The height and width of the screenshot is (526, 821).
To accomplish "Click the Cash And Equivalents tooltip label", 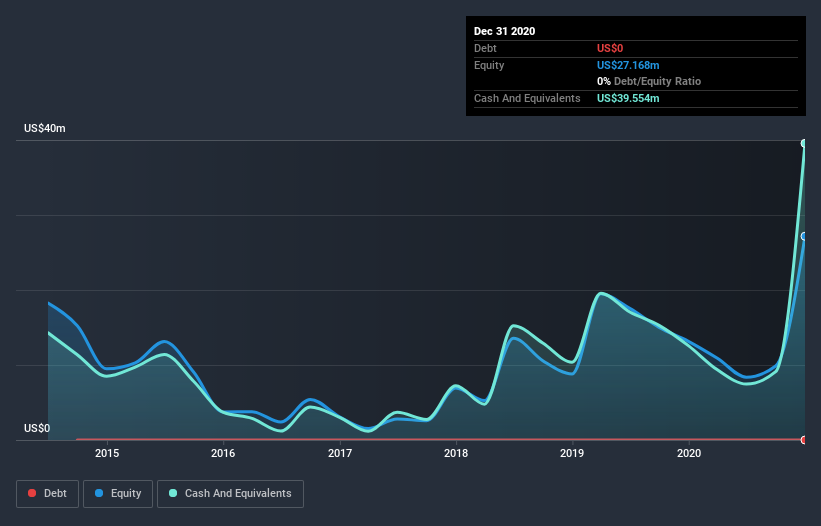I will (527, 98).
